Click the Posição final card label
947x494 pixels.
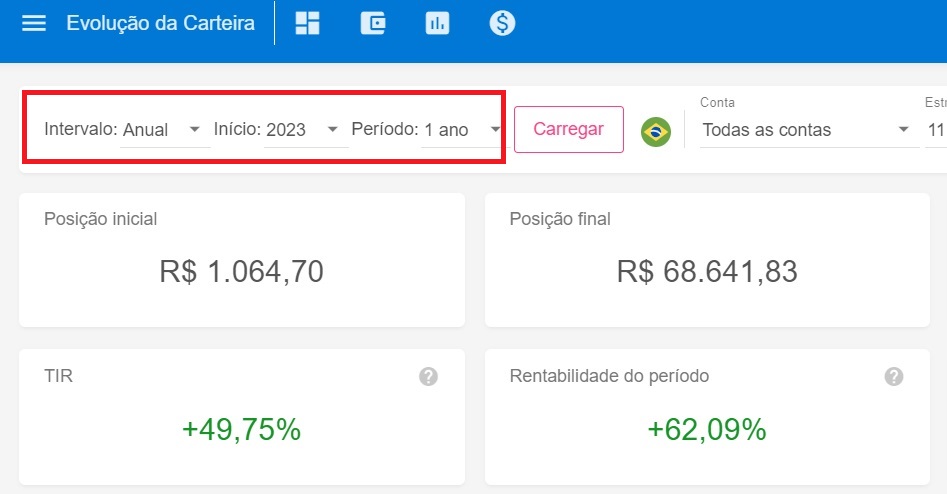(560, 219)
